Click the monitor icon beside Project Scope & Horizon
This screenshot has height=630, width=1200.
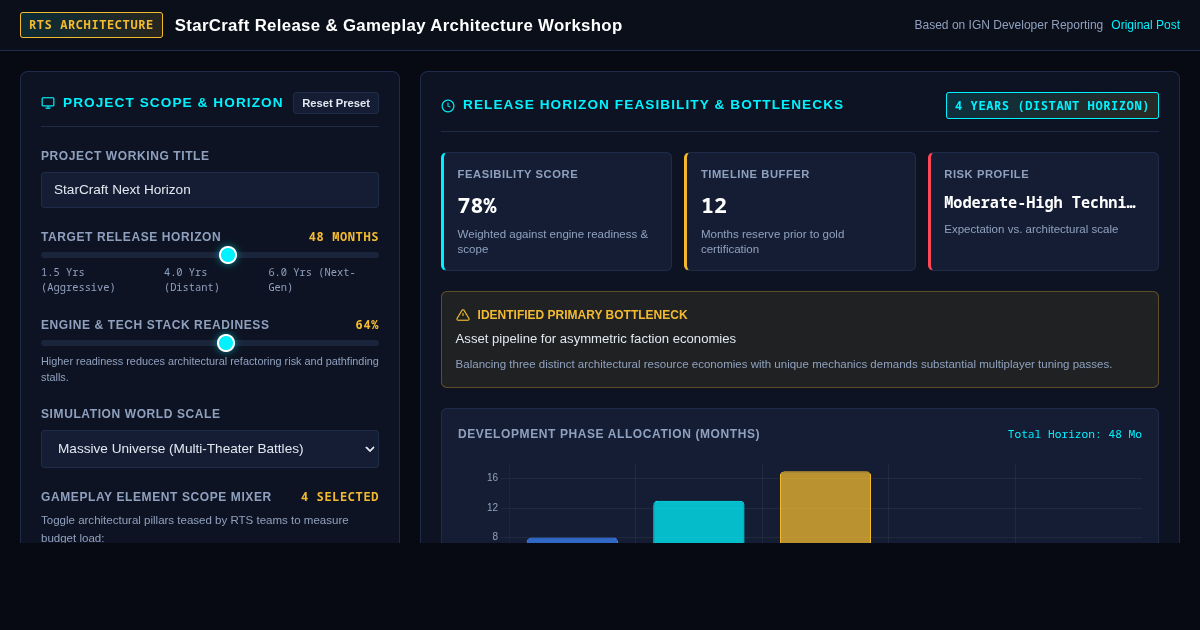(48, 102)
